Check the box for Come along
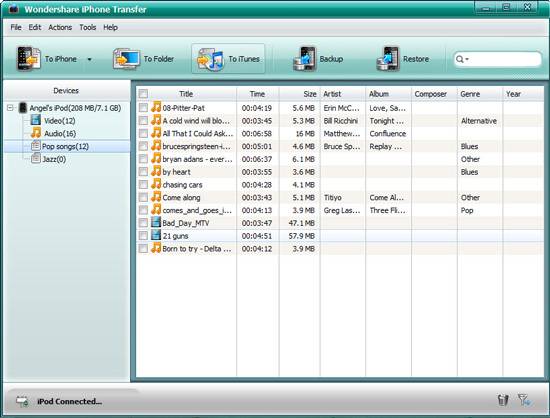 point(143,197)
